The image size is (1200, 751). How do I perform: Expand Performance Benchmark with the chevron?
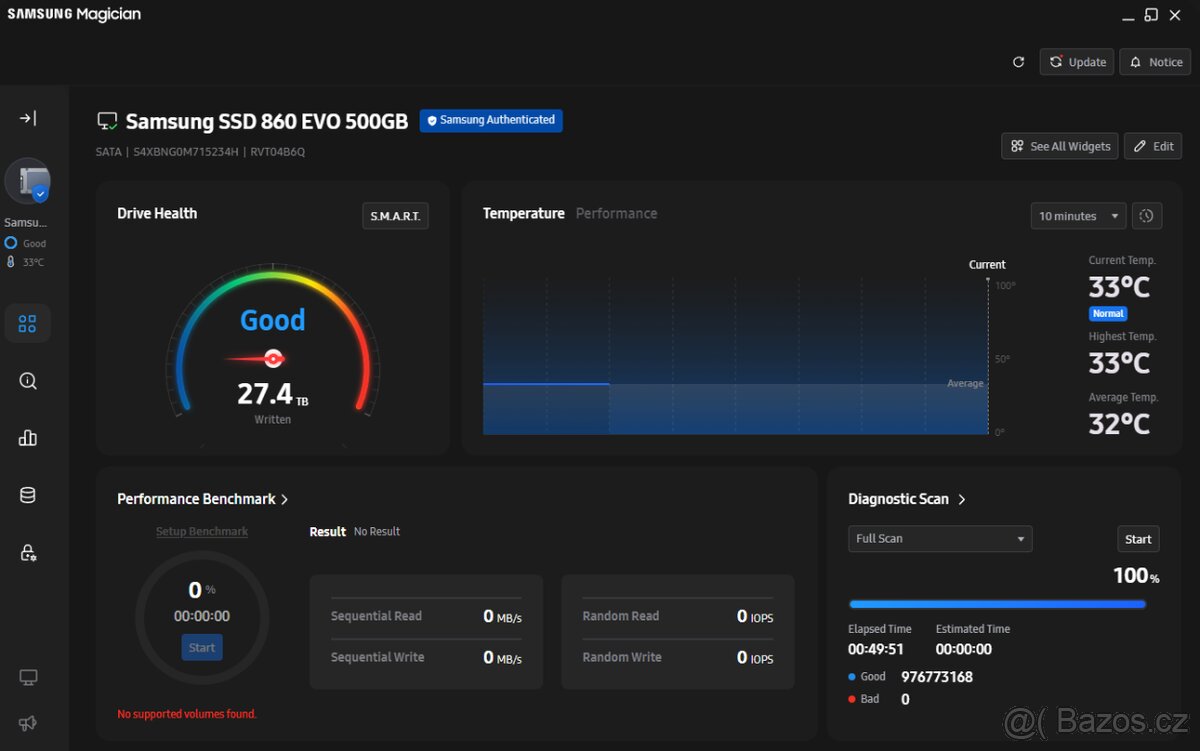pos(285,499)
